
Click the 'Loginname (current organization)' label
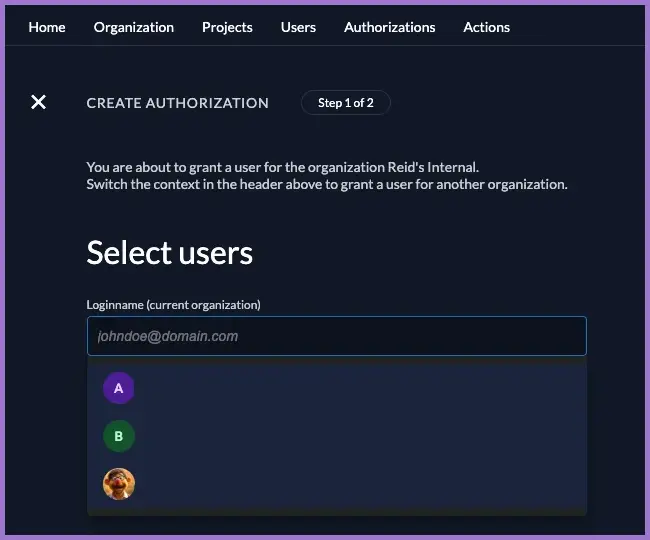tap(173, 304)
